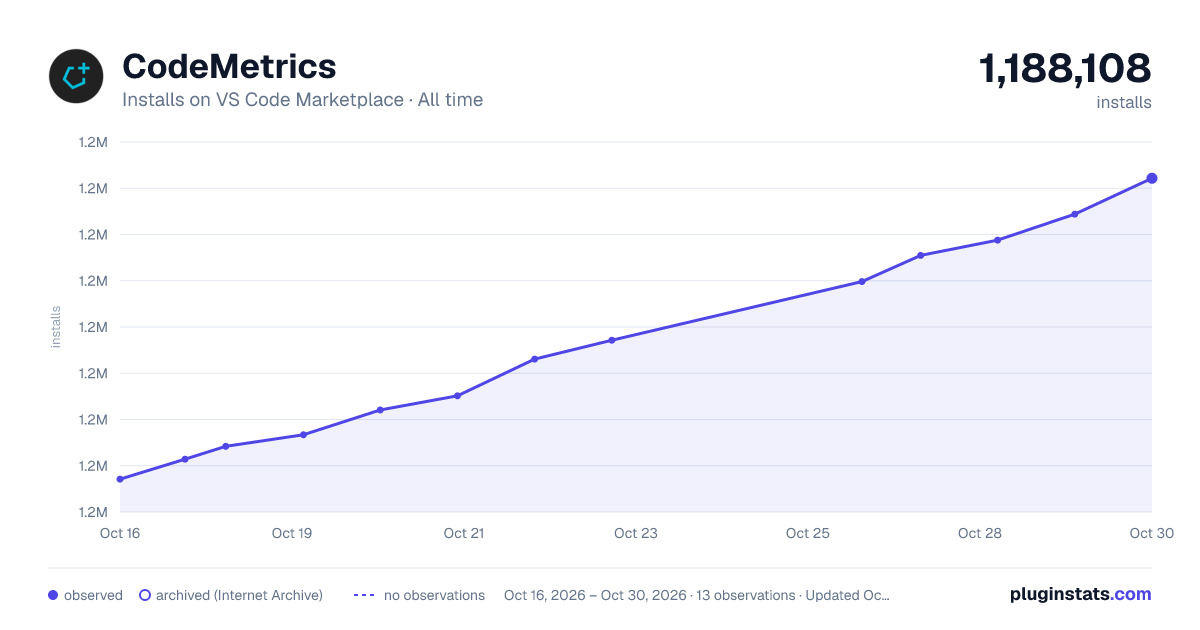1200x630 pixels.
Task: Click the Oct 21 axis label
Action: (x=464, y=533)
